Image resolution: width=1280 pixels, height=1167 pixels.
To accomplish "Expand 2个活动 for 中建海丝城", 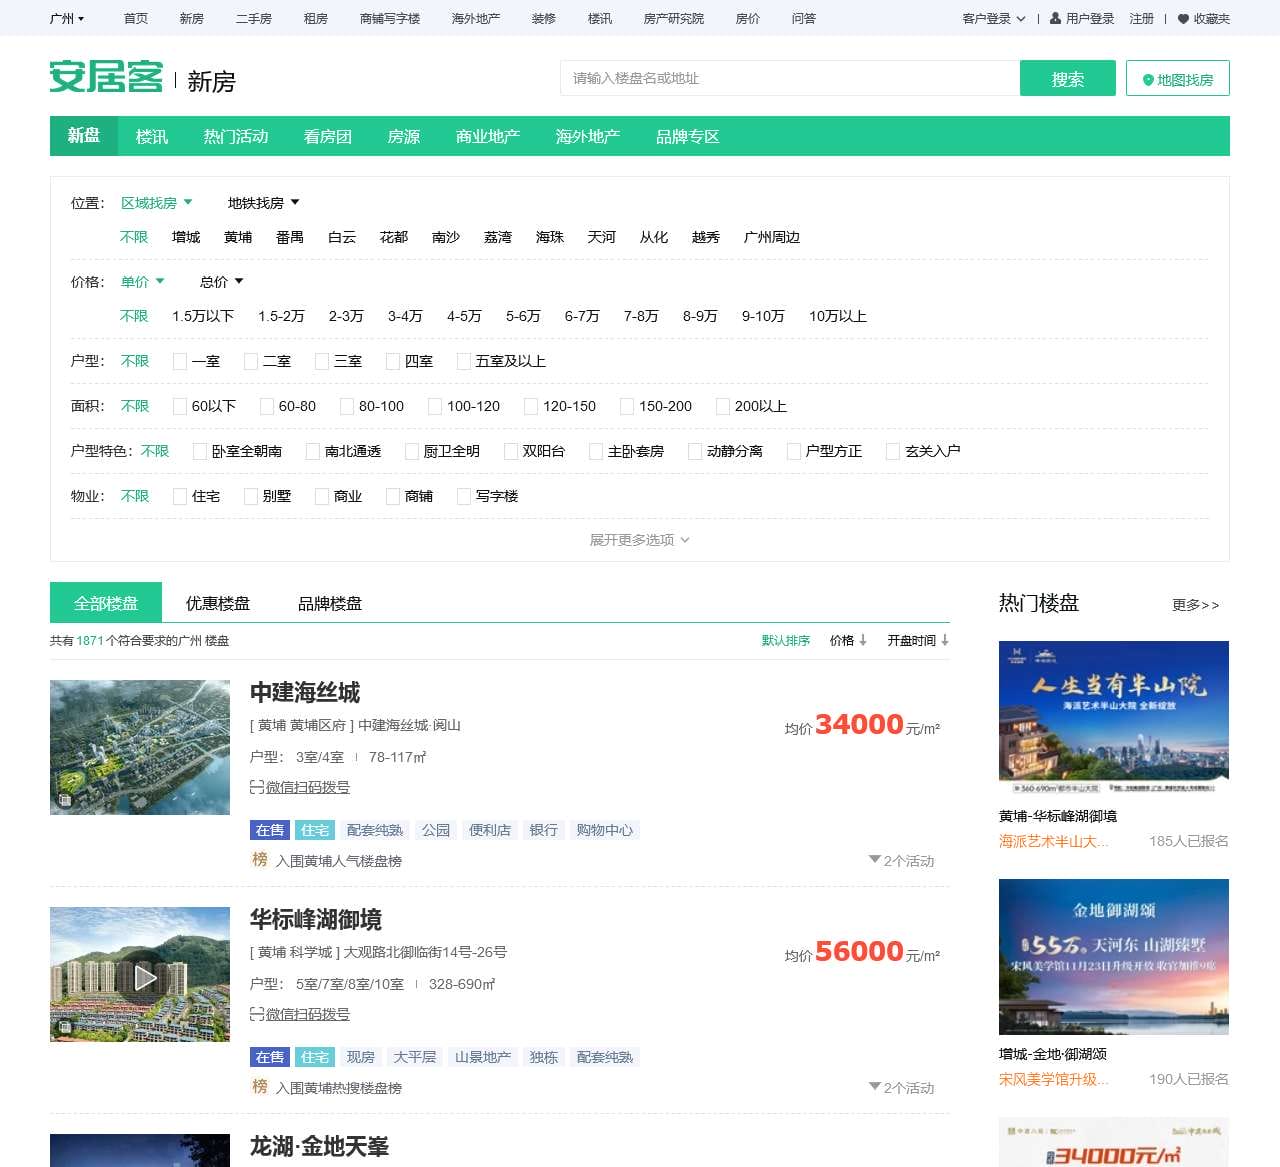I will click(x=902, y=860).
